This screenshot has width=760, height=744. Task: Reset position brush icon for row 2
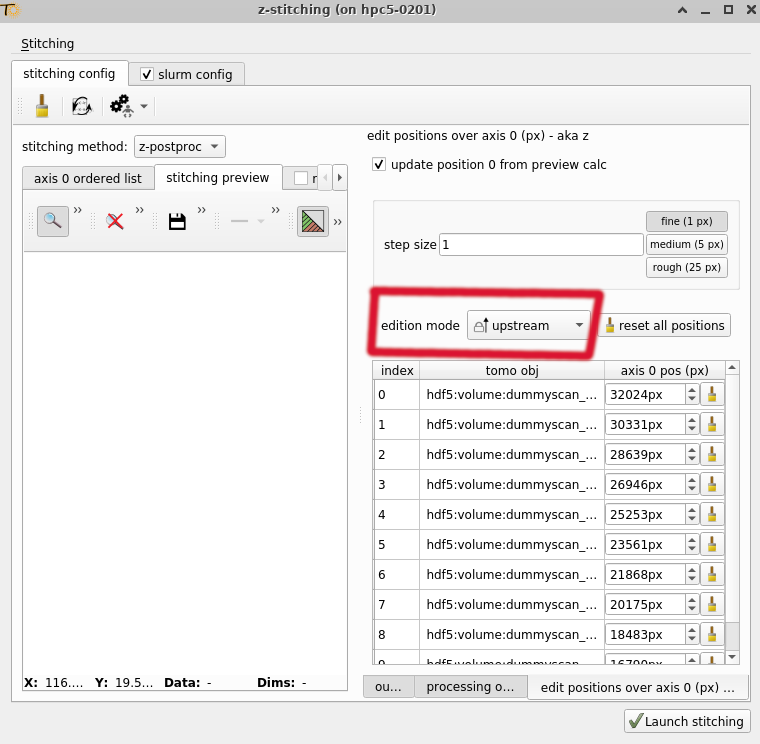tap(712, 455)
